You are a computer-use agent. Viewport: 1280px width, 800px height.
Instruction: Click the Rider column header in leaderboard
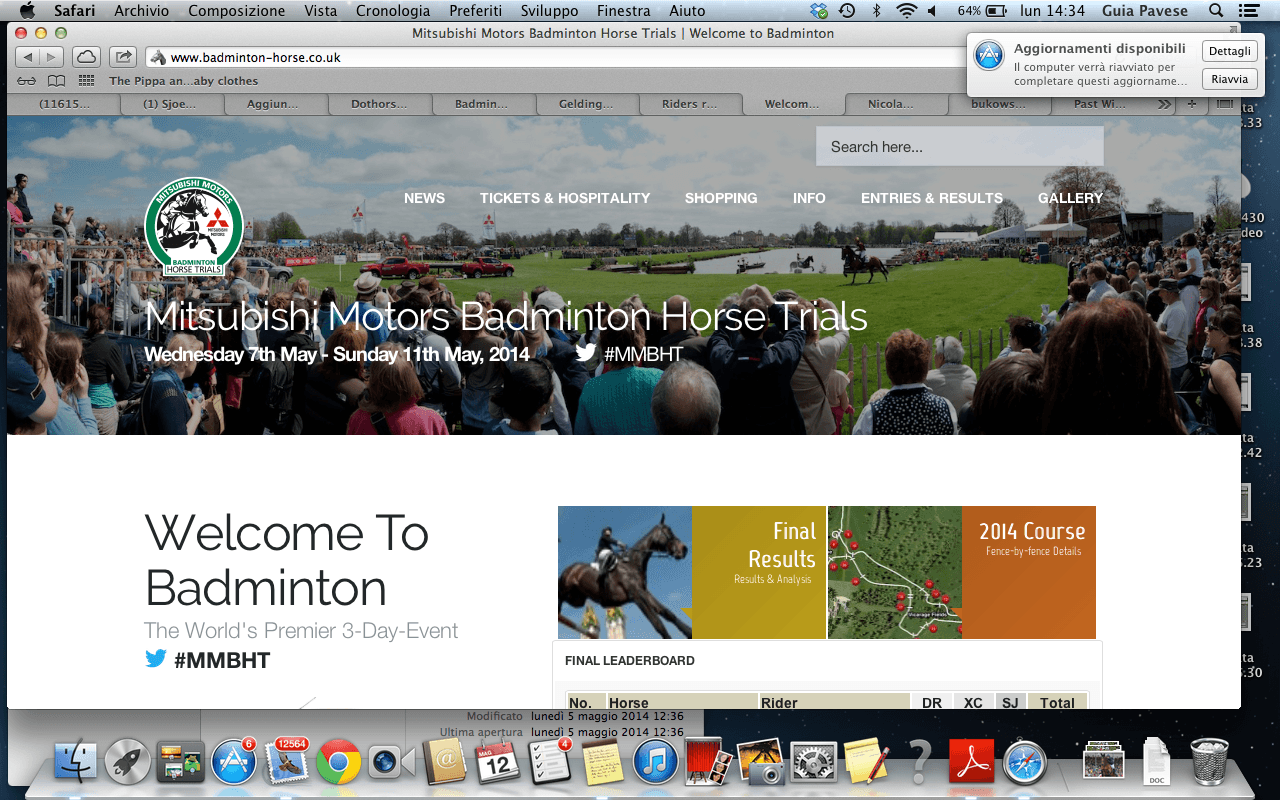tap(834, 702)
